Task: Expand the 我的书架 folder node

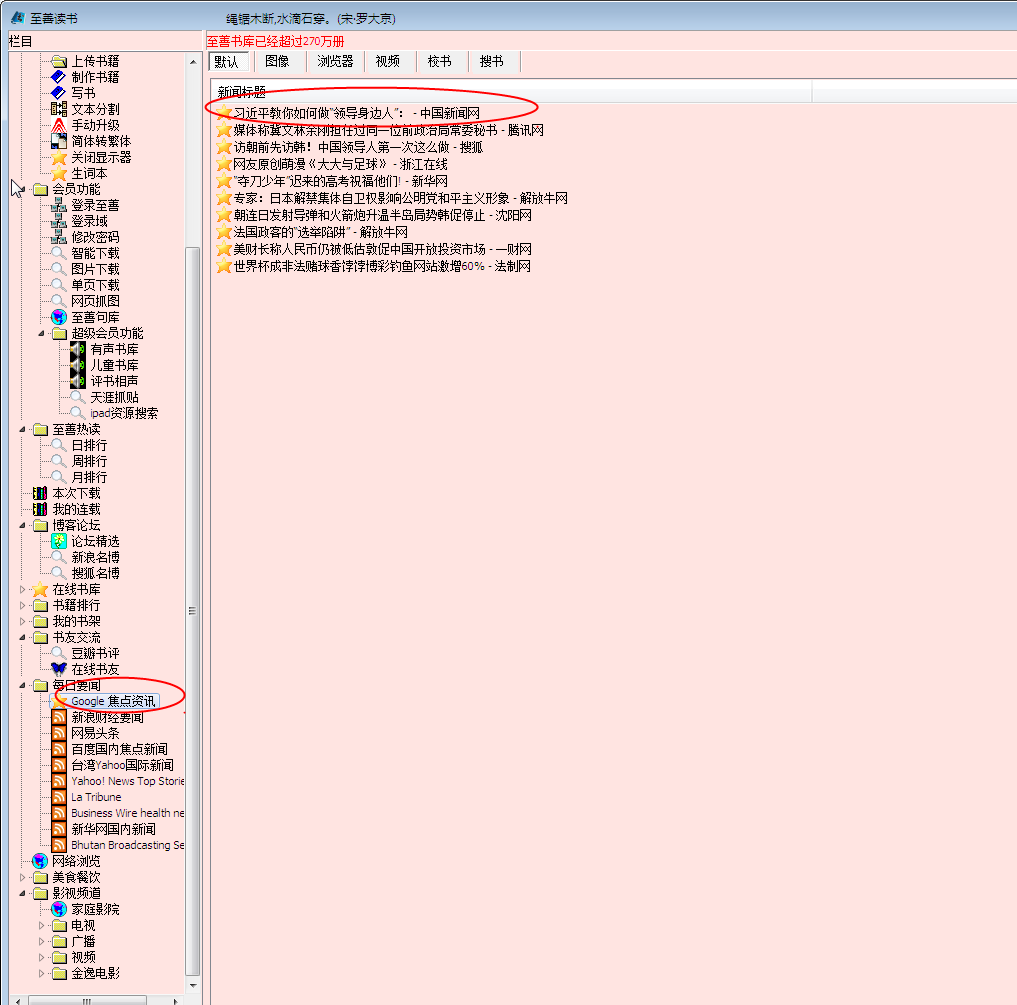Action: tap(23, 622)
